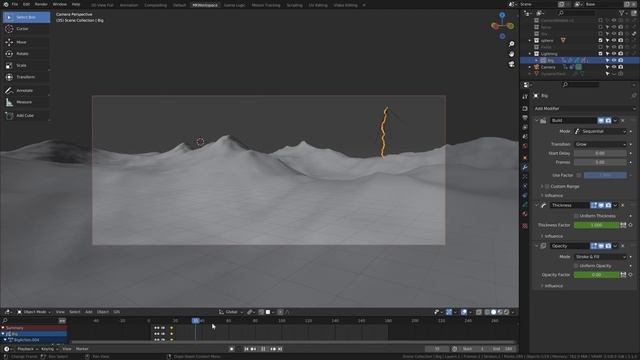
Task: Hide the Camera object in viewport
Action: (614, 67)
